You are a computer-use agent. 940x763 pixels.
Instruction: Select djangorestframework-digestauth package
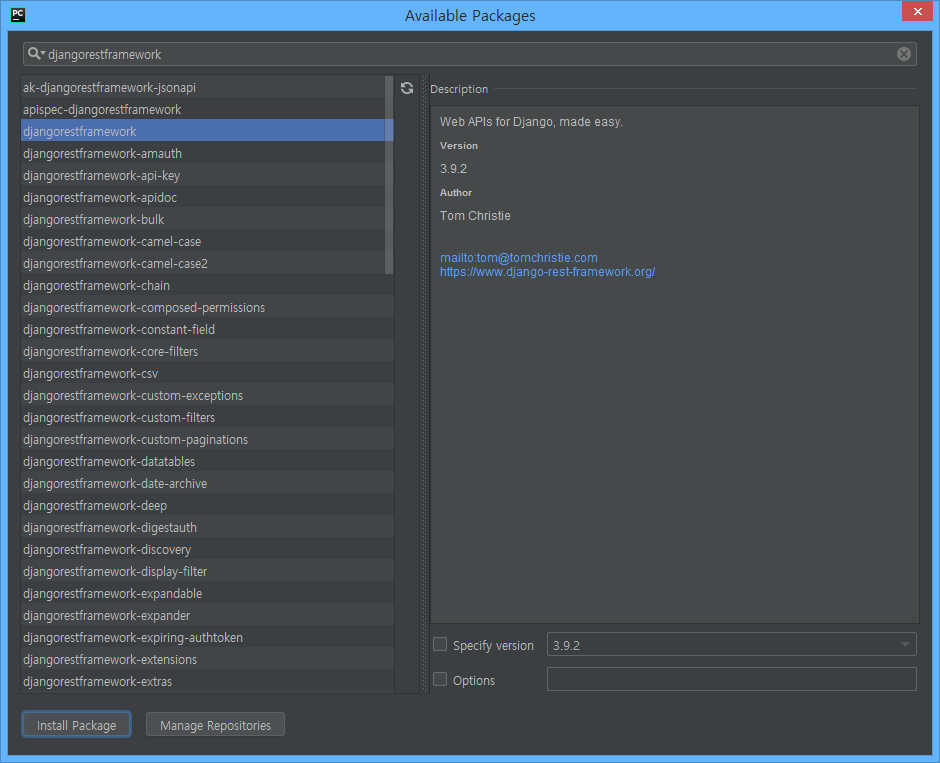[x=207, y=527]
